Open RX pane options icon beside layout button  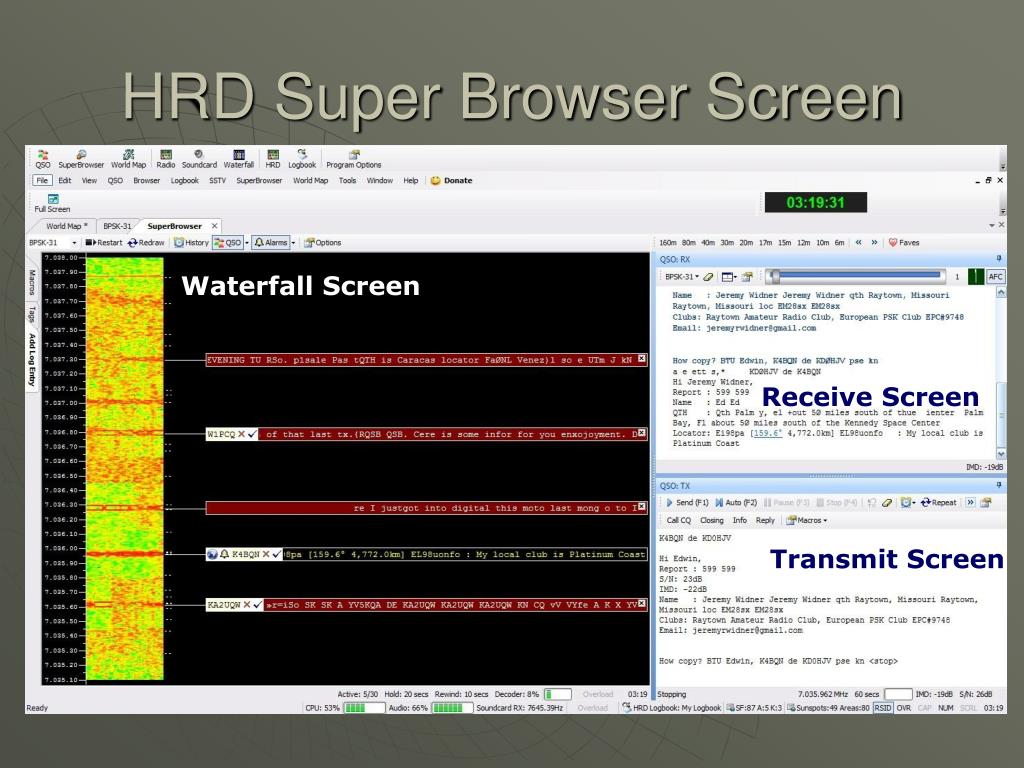pos(747,277)
